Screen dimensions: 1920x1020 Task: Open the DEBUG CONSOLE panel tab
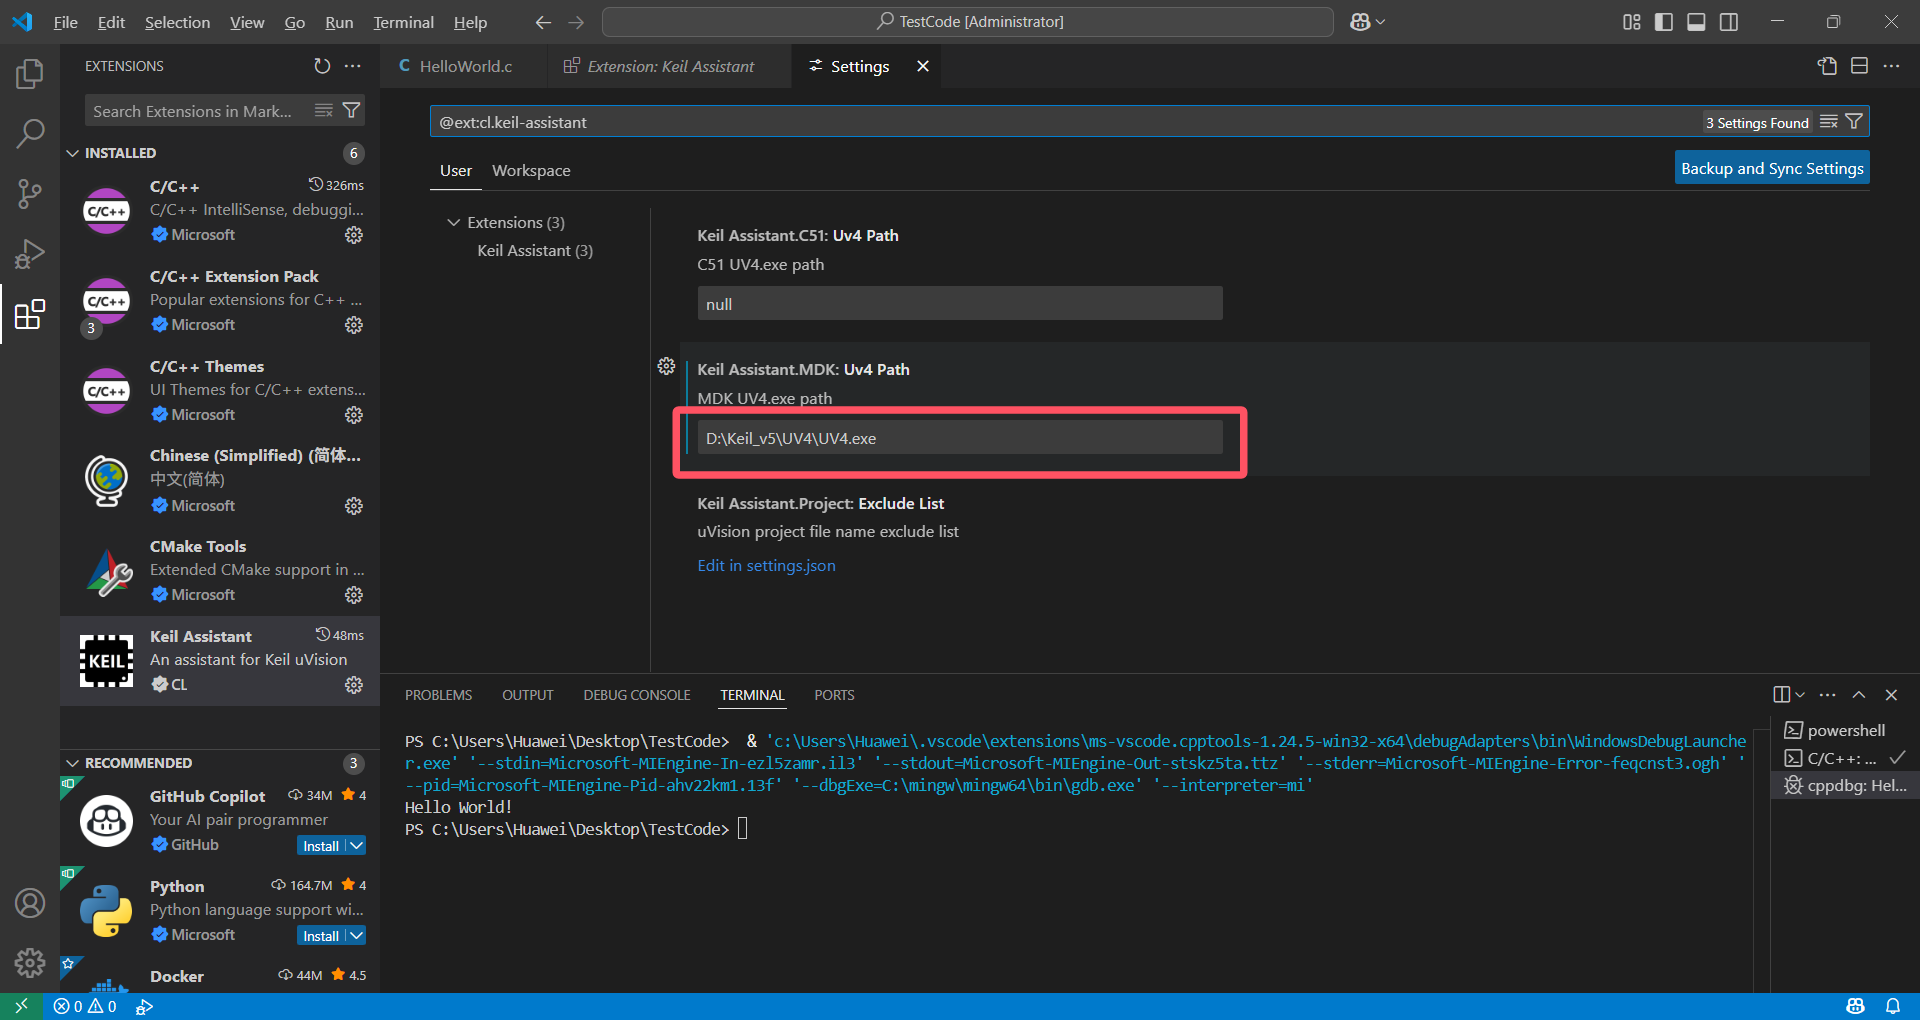point(637,695)
